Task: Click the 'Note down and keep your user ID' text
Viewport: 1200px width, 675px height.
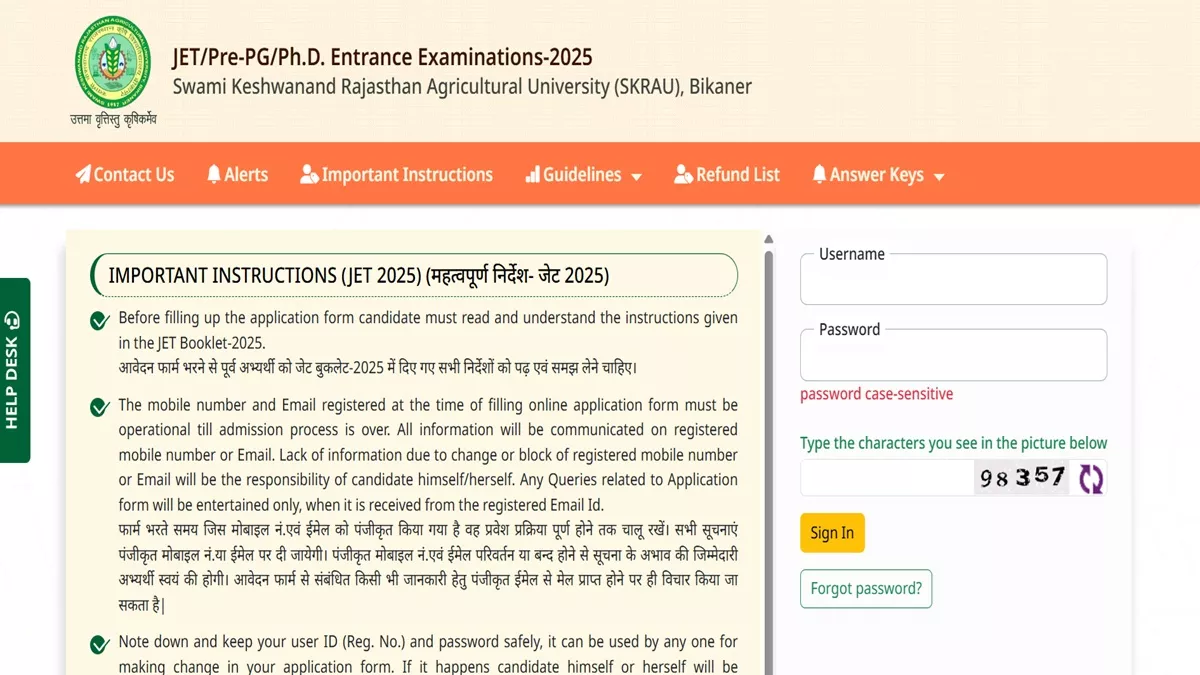Action: pyautogui.click(x=428, y=654)
